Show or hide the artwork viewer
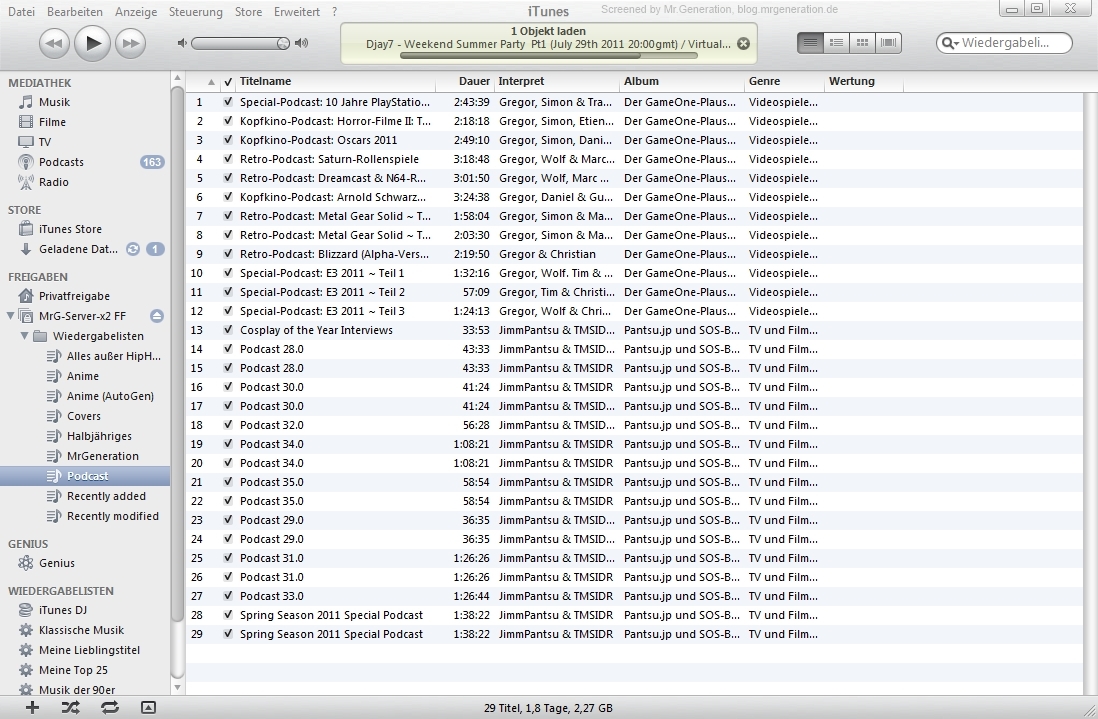 (x=148, y=708)
